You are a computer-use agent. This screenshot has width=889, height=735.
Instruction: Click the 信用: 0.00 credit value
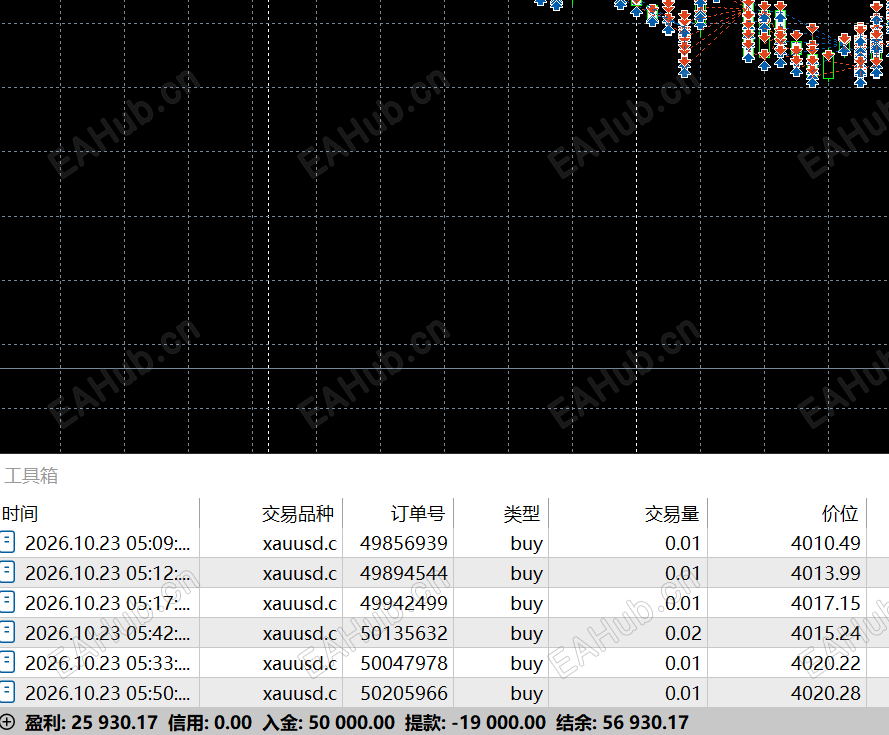210,723
